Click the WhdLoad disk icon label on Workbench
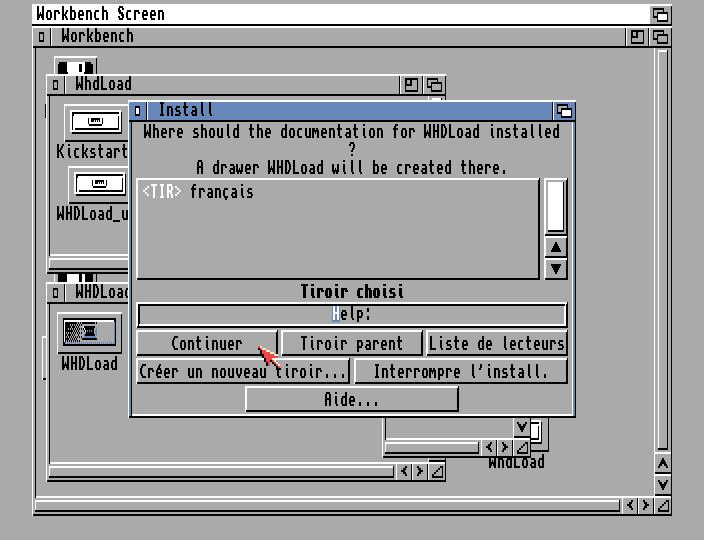This screenshot has height=540, width=704. tap(516, 462)
